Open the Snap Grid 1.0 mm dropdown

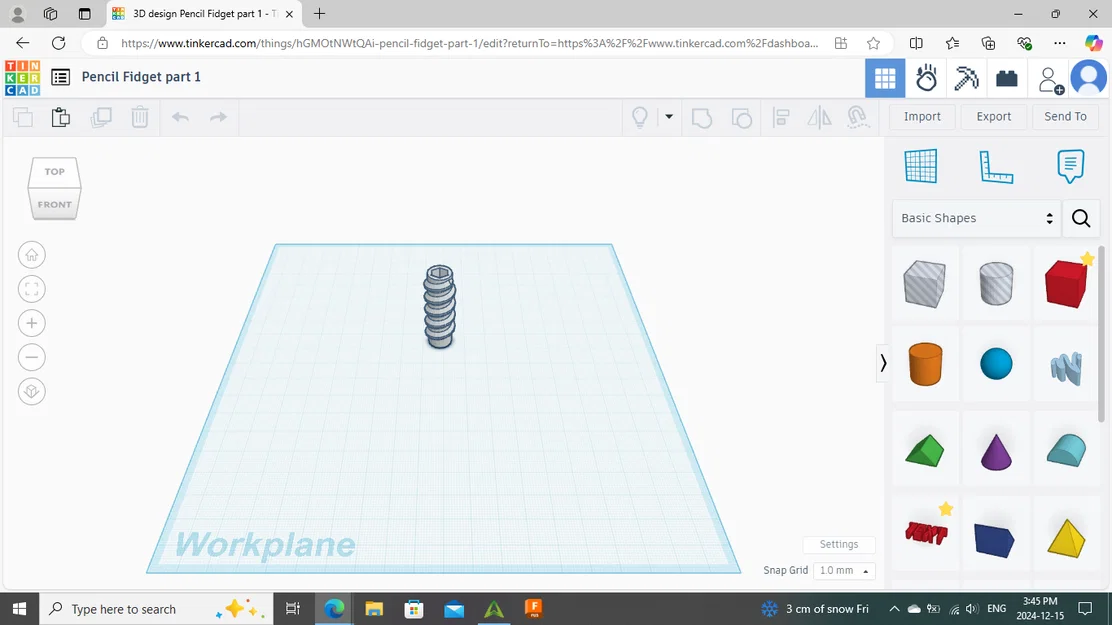point(844,570)
